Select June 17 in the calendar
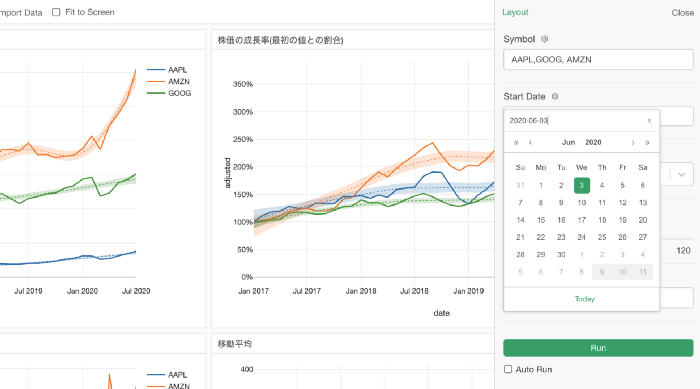 coord(582,220)
